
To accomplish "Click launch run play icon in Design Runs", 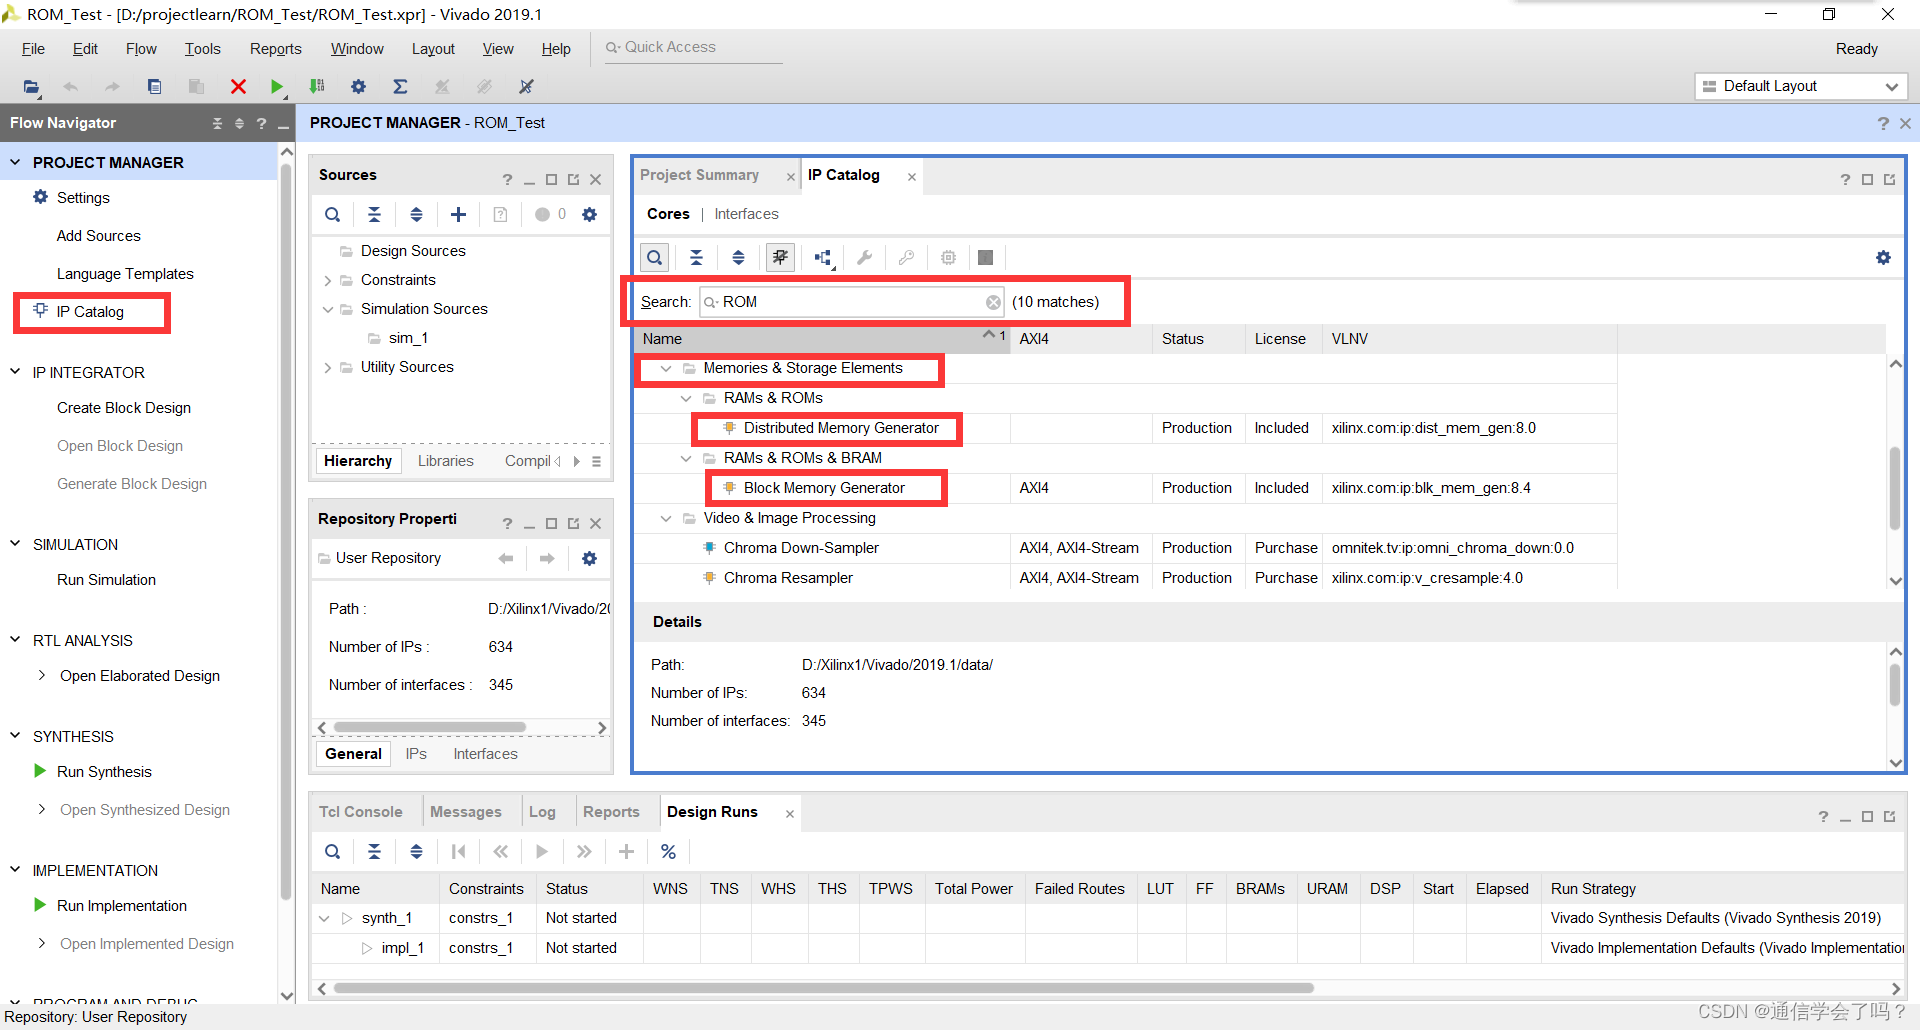I will (542, 851).
